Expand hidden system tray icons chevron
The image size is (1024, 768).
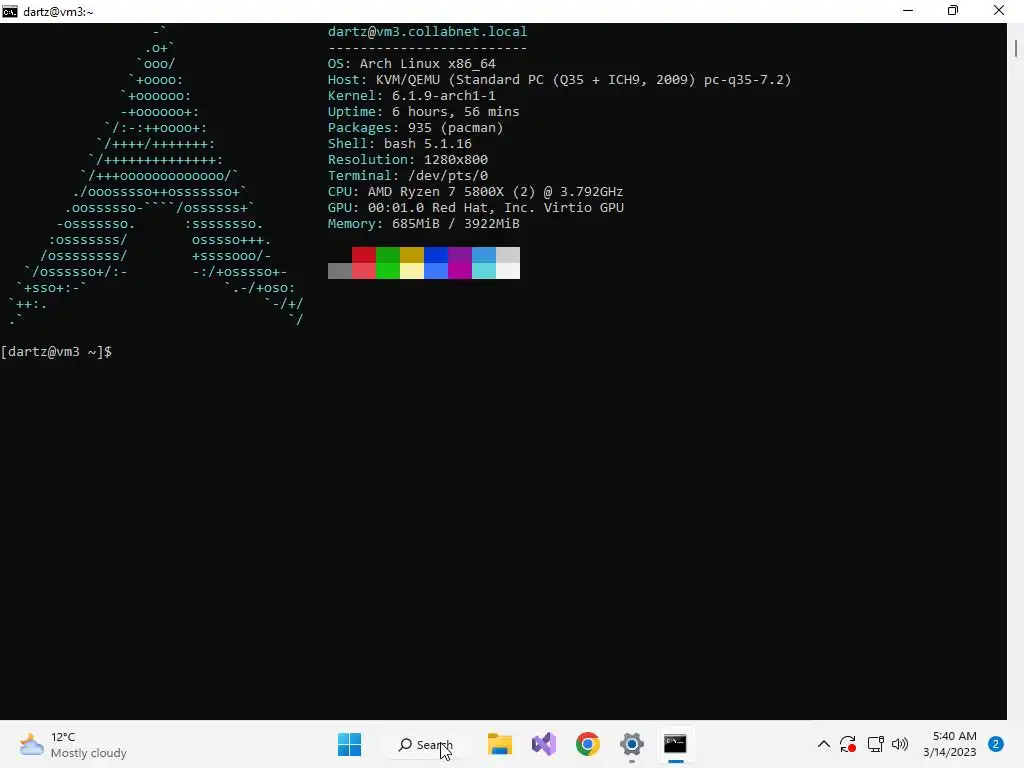pos(824,744)
